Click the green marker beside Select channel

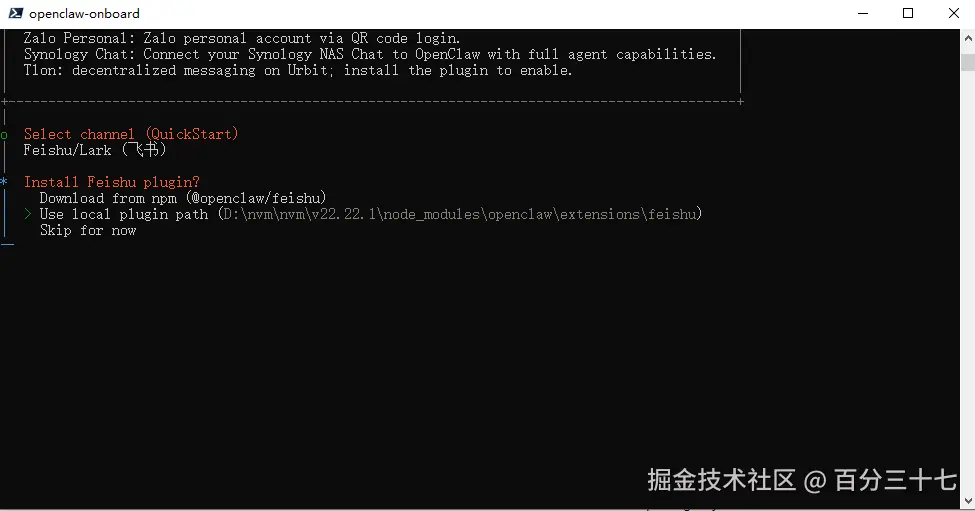pyautogui.click(x=5, y=134)
